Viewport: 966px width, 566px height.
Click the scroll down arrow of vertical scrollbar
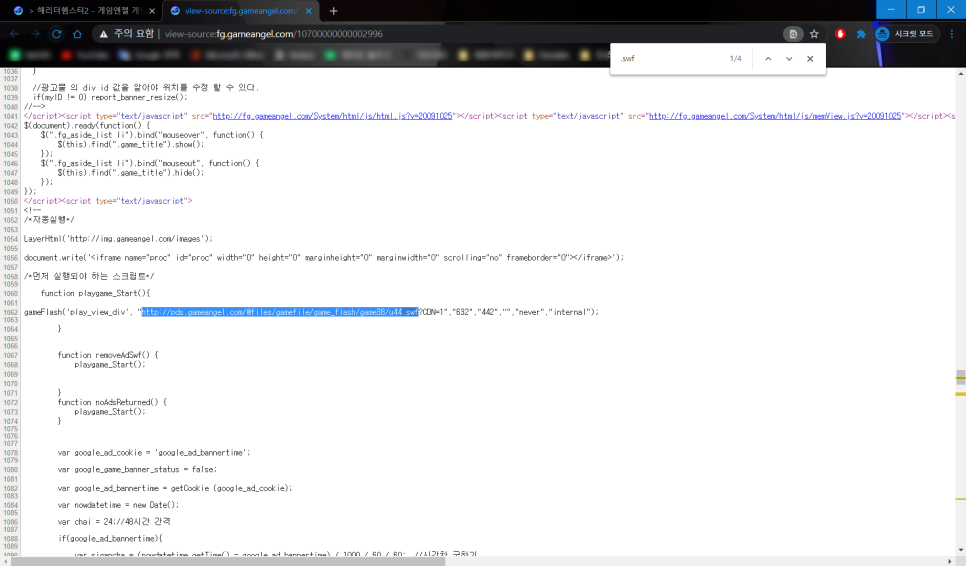pyautogui.click(x=960, y=550)
